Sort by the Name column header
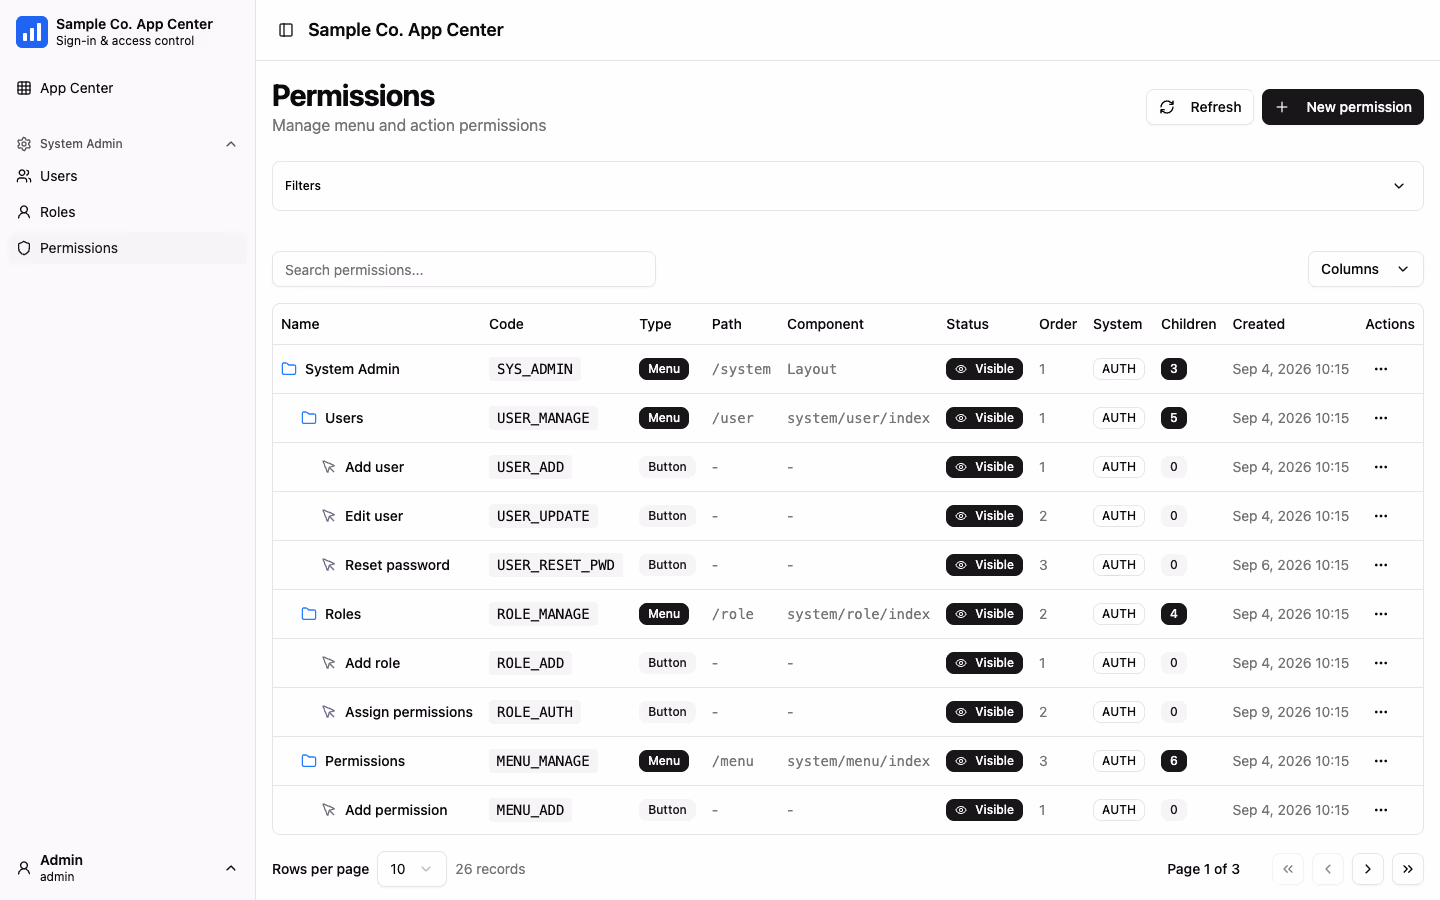 [300, 324]
